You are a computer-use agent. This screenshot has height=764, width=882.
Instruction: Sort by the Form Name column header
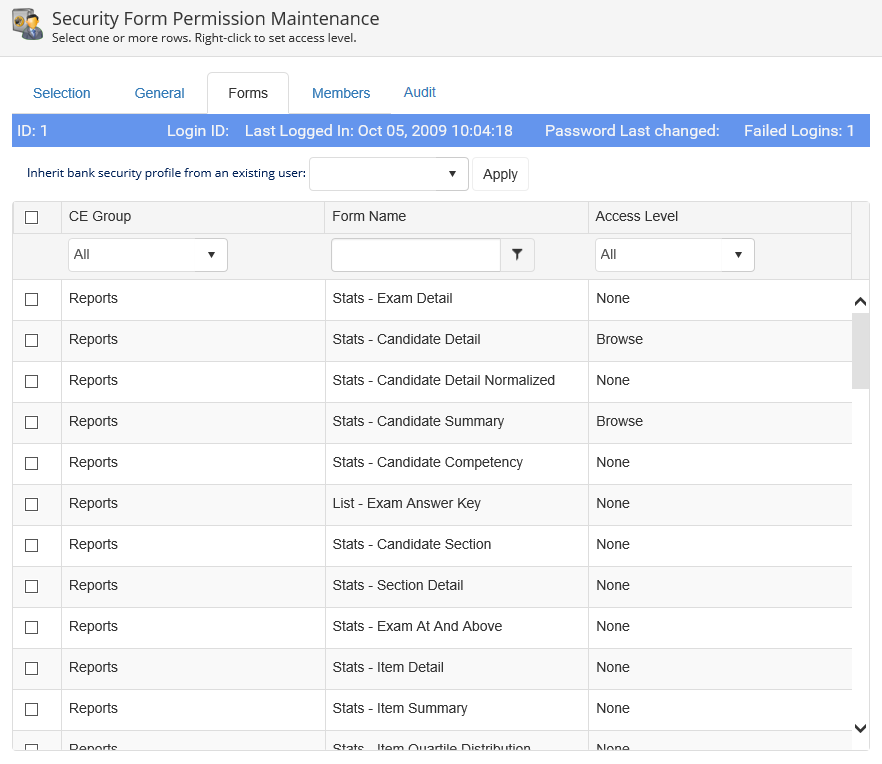[x=370, y=216]
